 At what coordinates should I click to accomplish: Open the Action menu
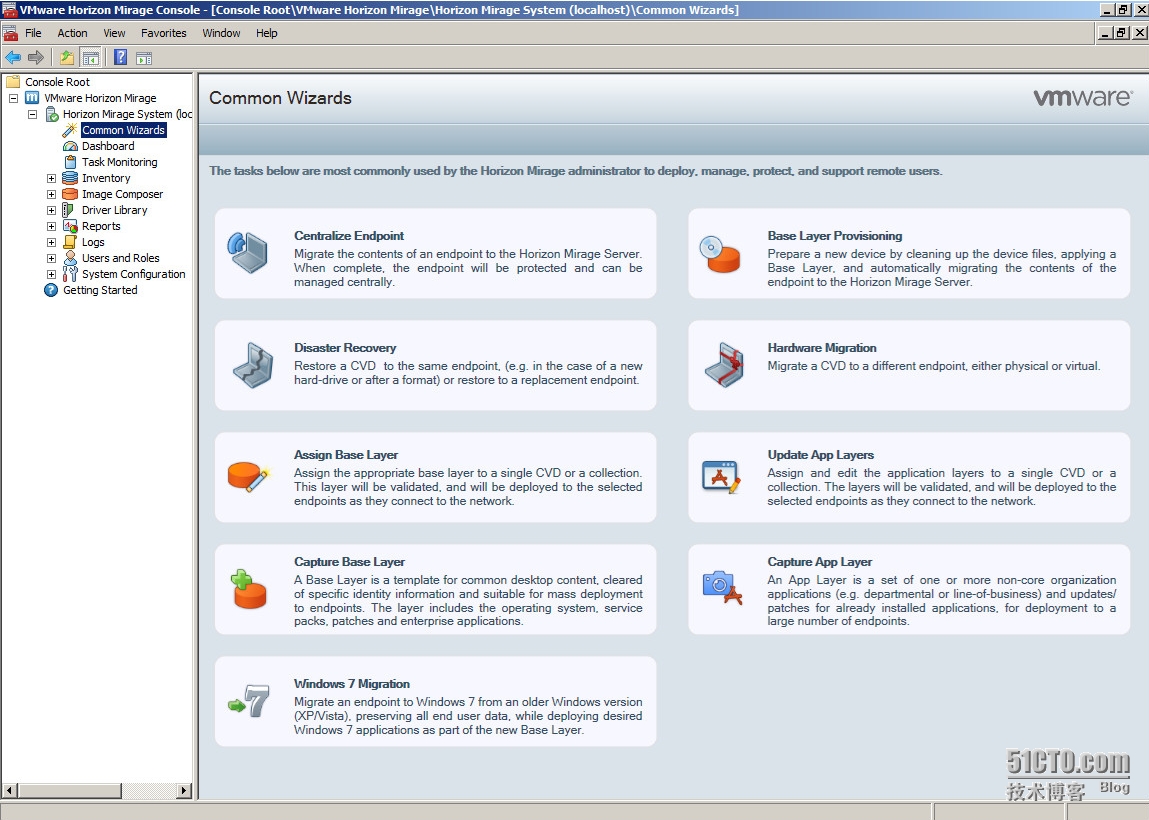click(x=73, y=33)
